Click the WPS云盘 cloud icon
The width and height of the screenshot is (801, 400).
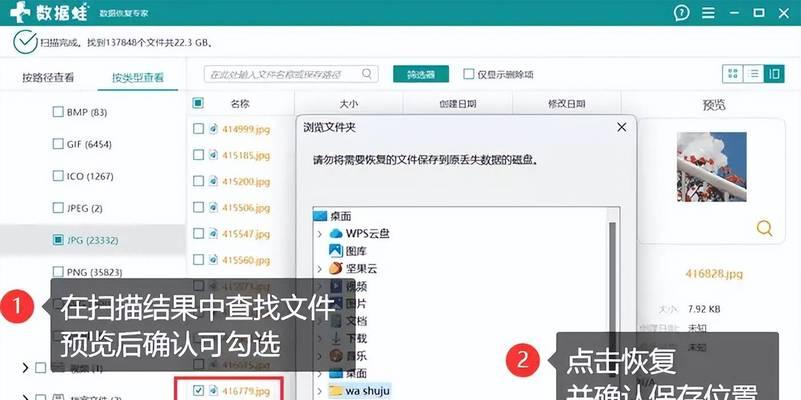[x=336, y=233]
